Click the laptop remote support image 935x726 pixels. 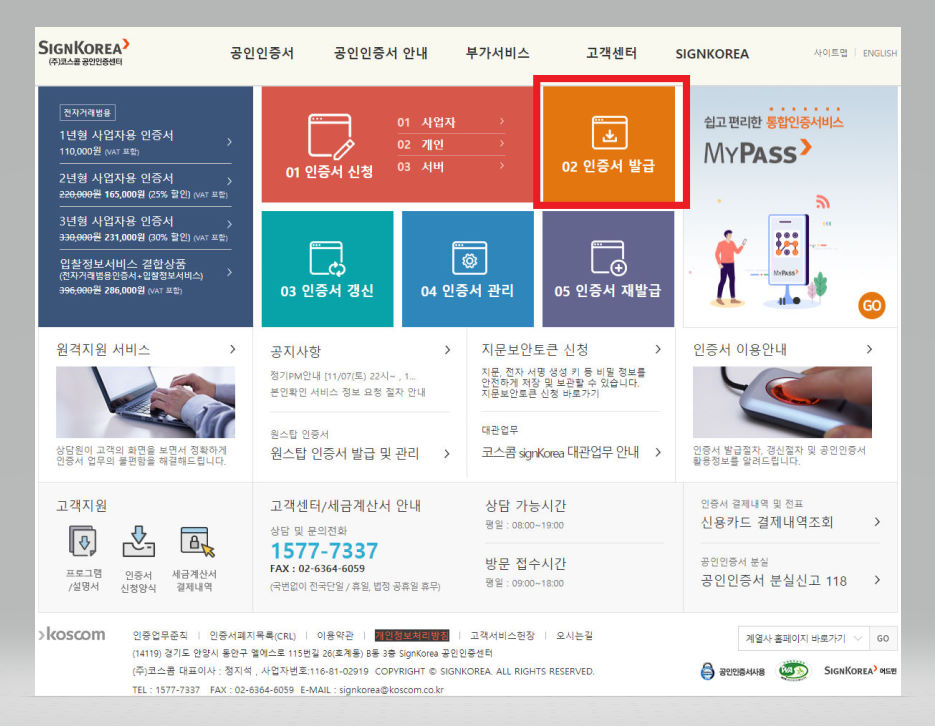(145, 402)
